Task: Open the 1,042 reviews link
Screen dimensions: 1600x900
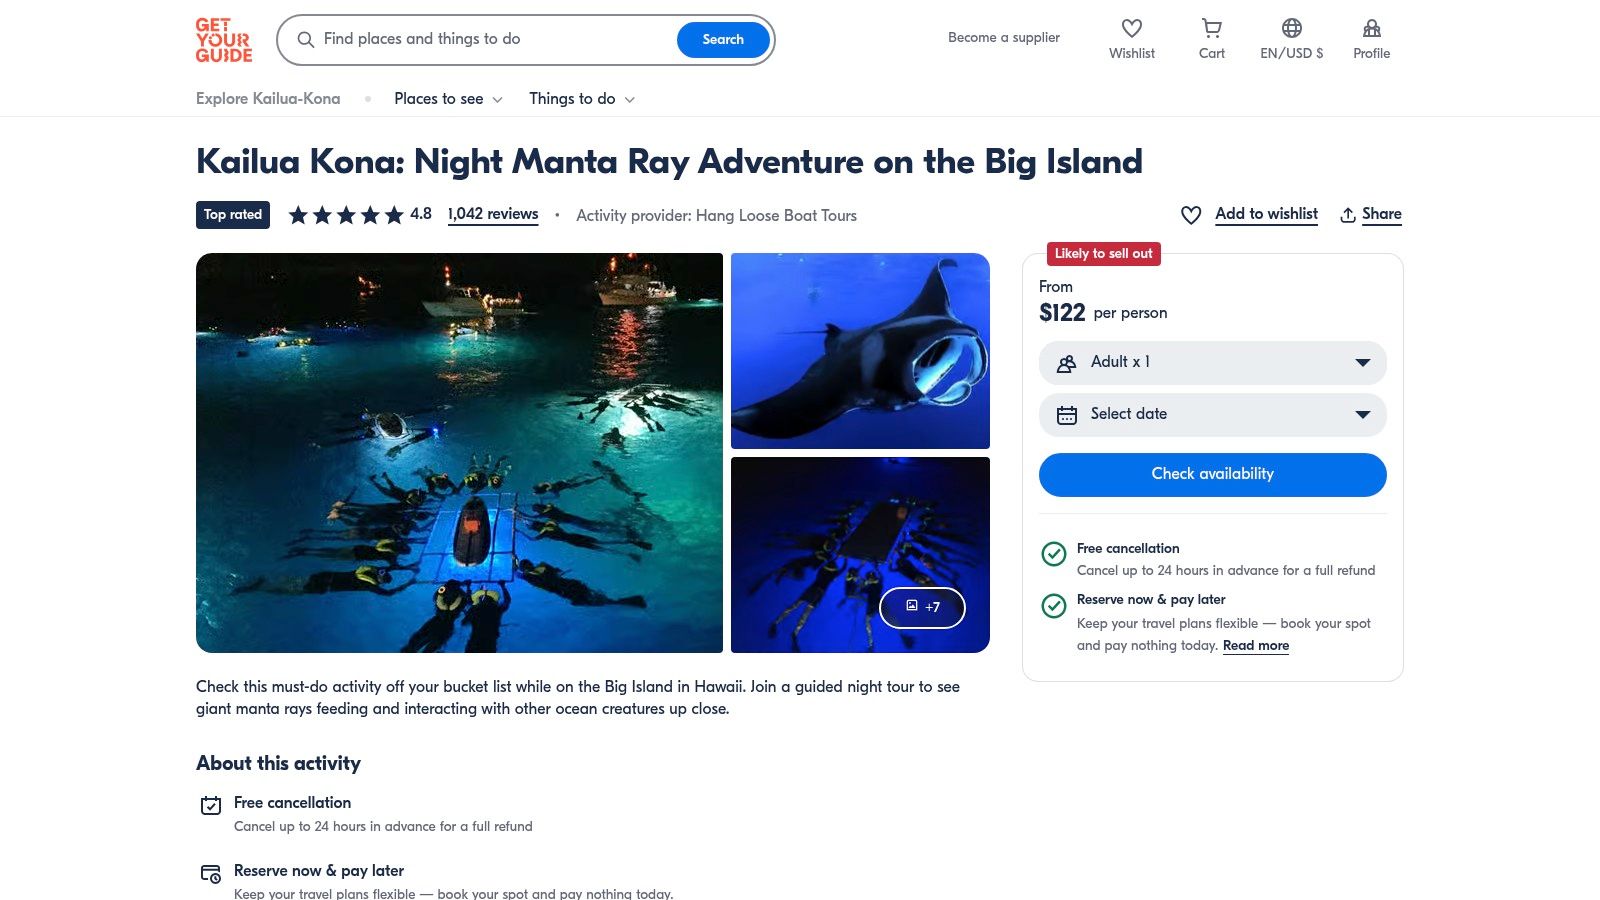Action: click(493, 214)
